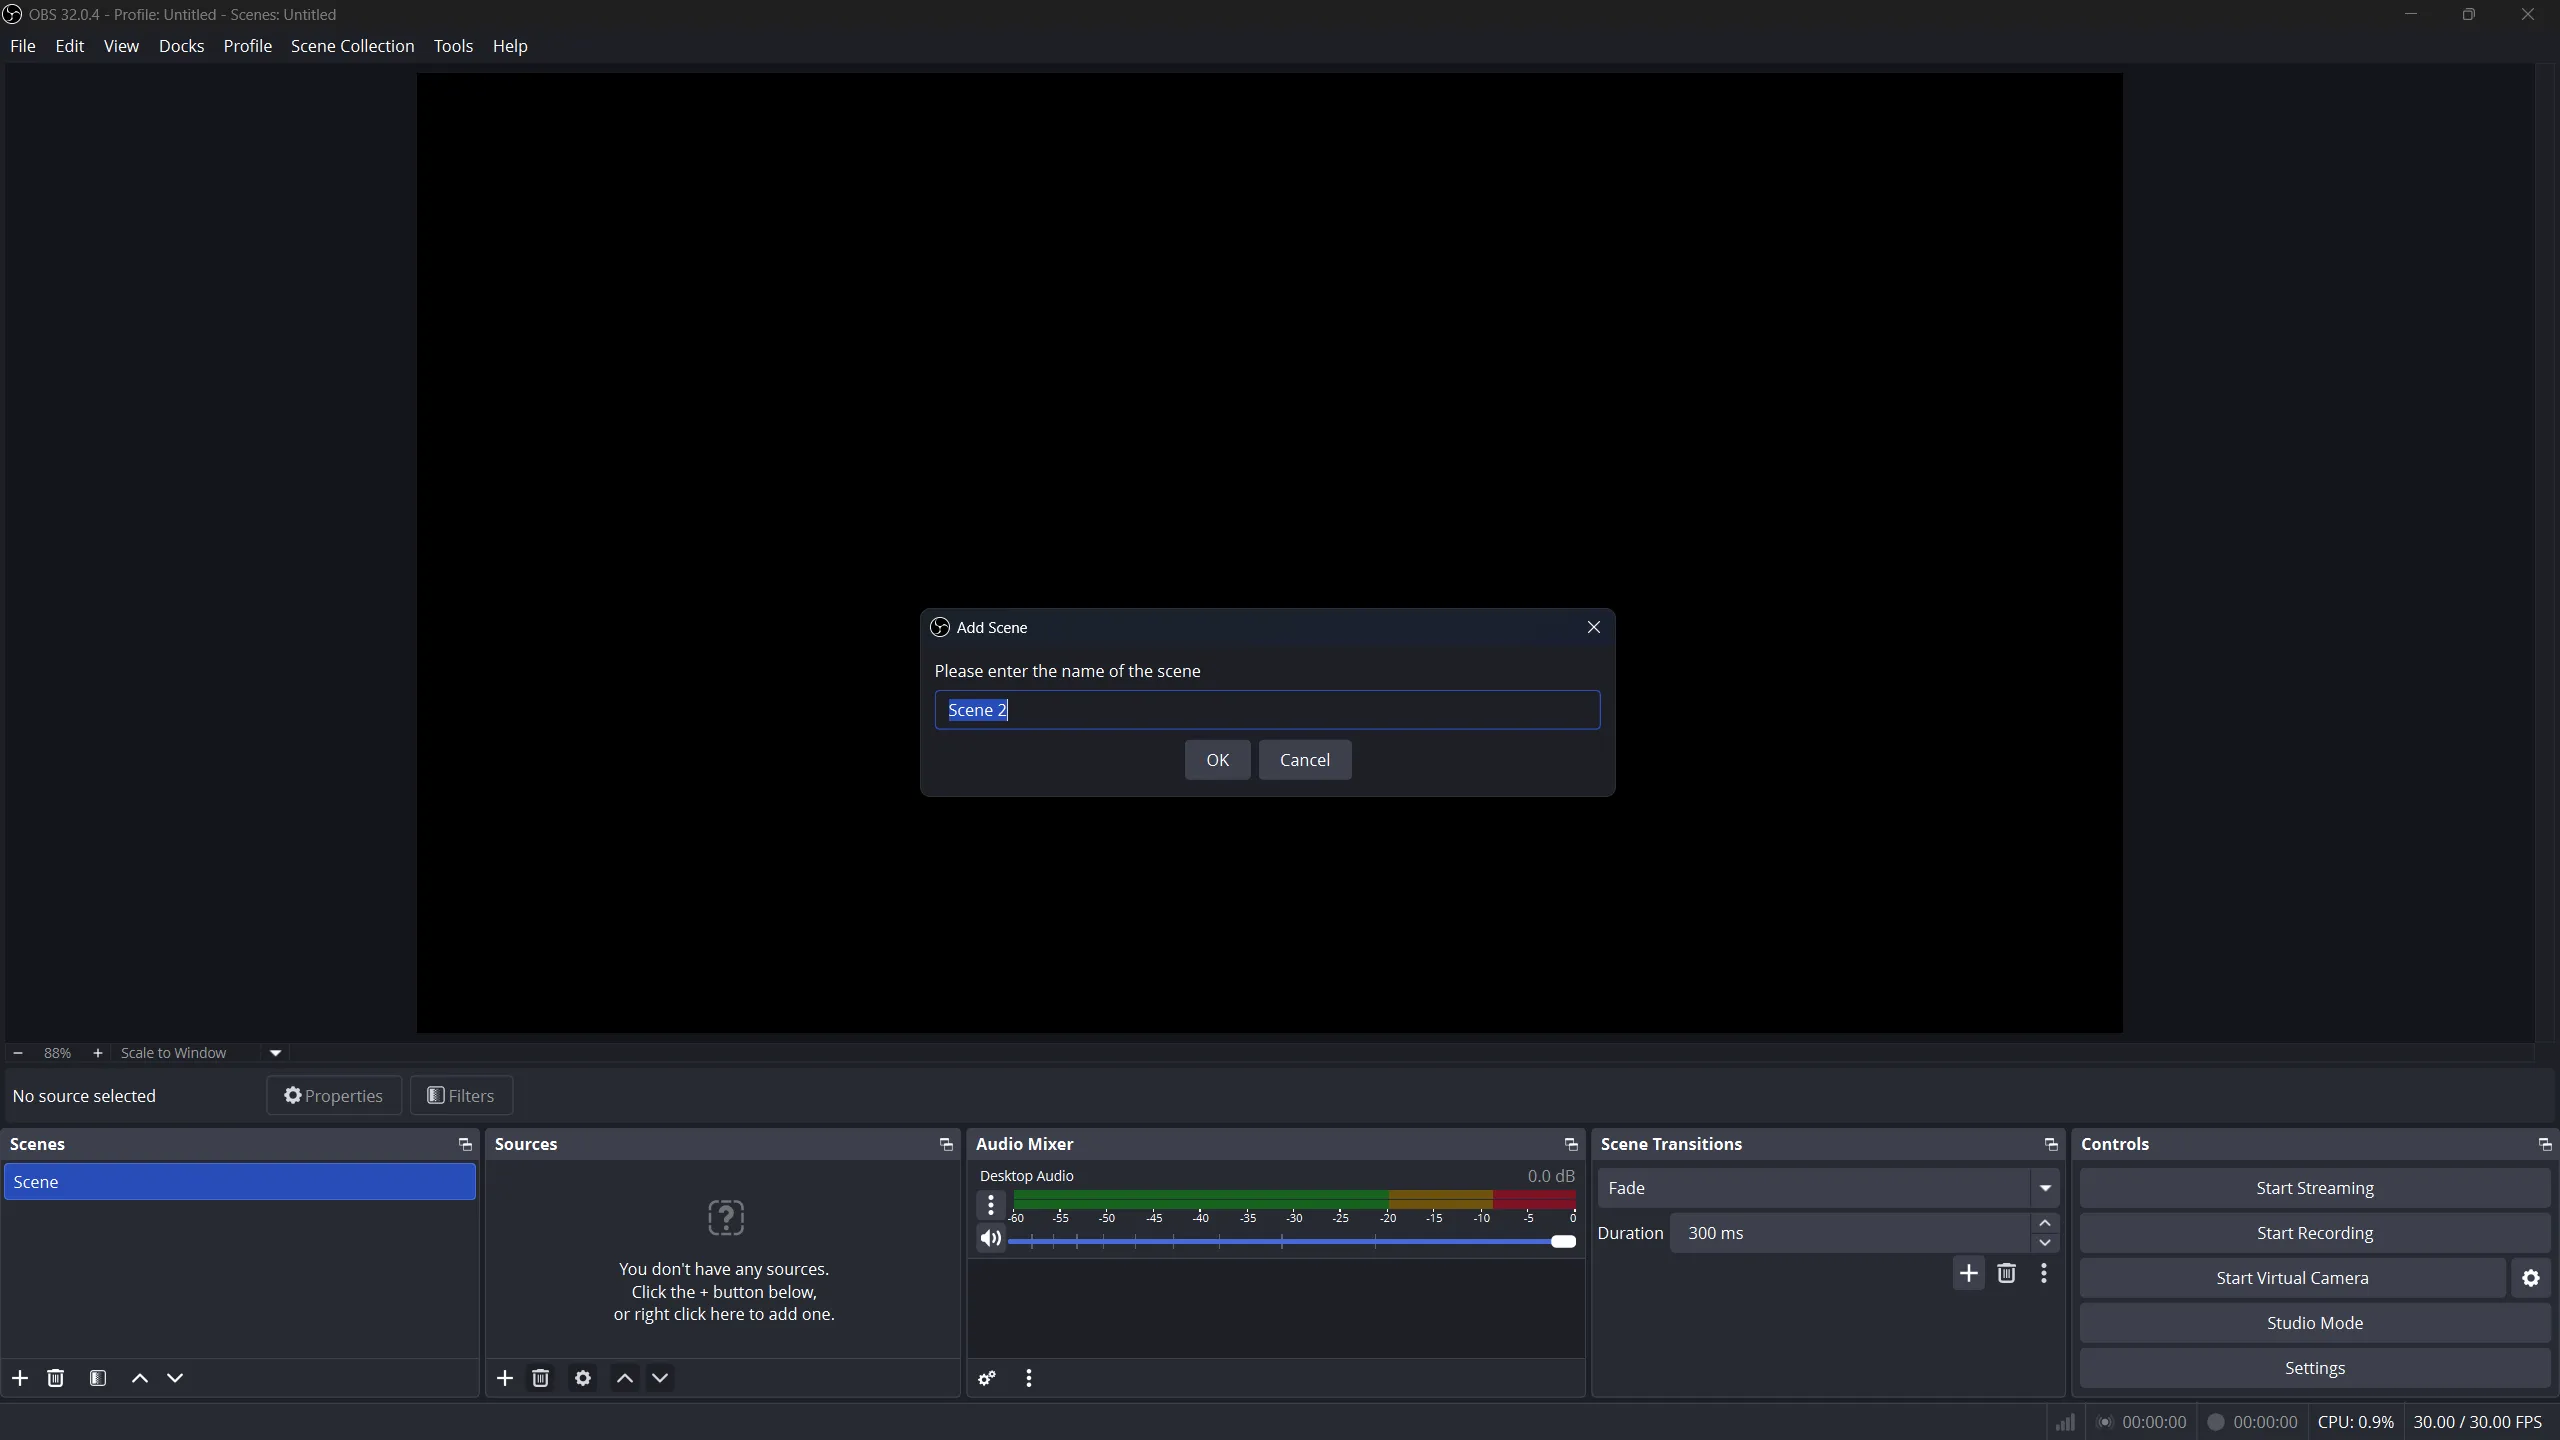Open the Docks menu
The width and height of the screenshot is (2560, 1440).
(x=181, y=46)
